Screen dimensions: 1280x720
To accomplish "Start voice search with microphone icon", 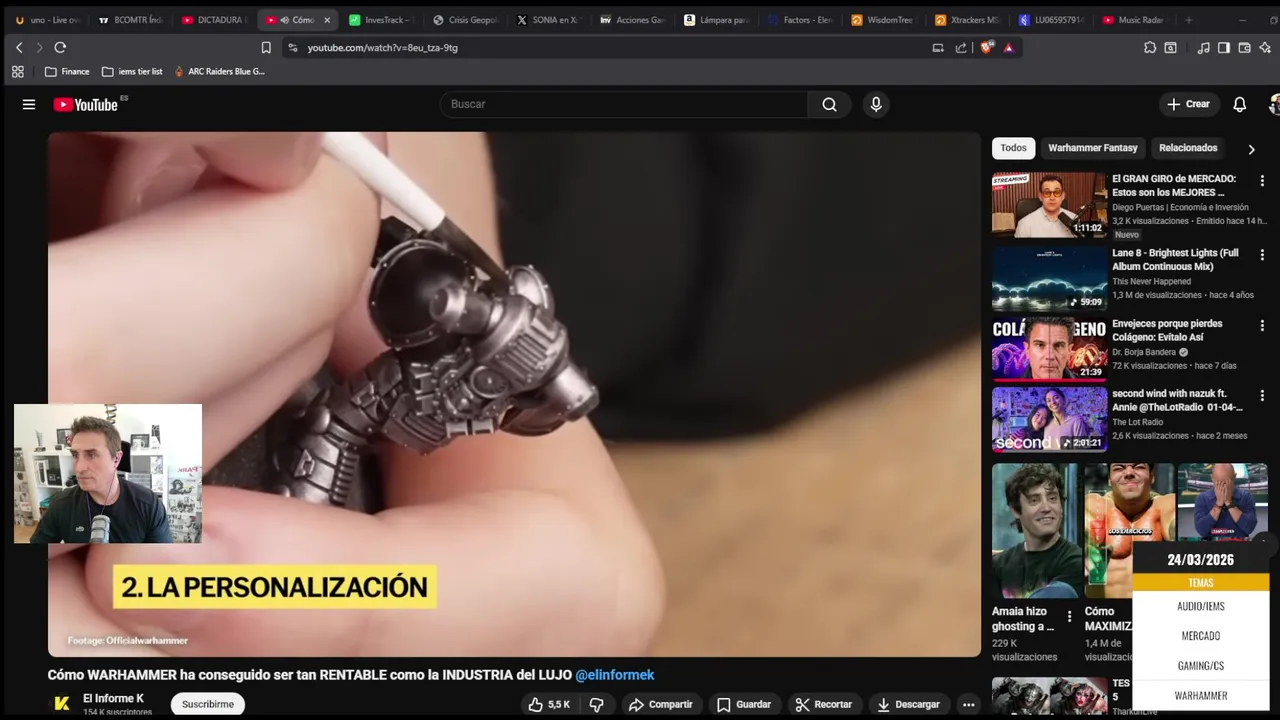I will [x=876, y=104].
